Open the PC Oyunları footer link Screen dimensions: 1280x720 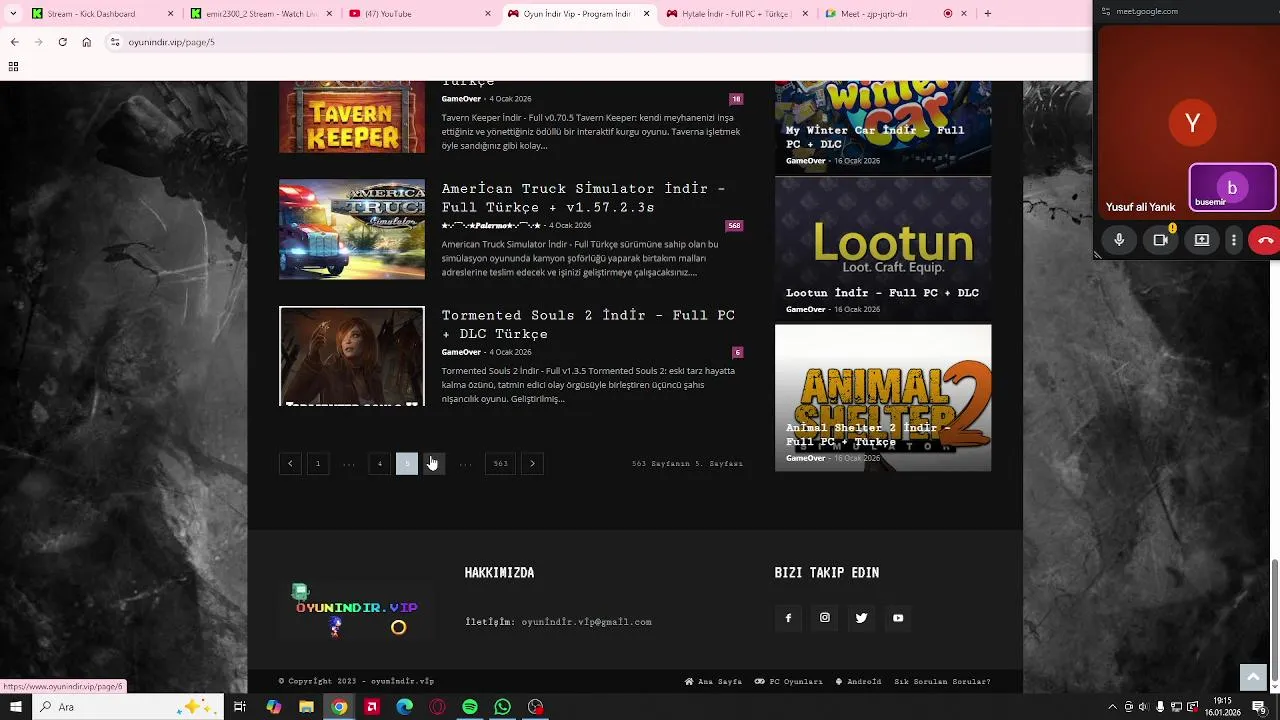click(x=789, y=682)
